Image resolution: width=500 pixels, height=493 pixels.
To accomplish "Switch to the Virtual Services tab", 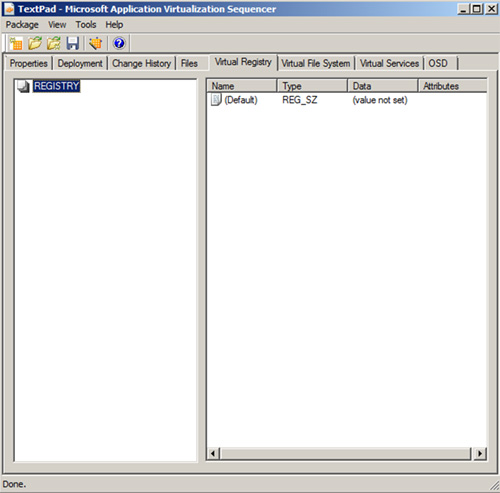I will point(389,63).
